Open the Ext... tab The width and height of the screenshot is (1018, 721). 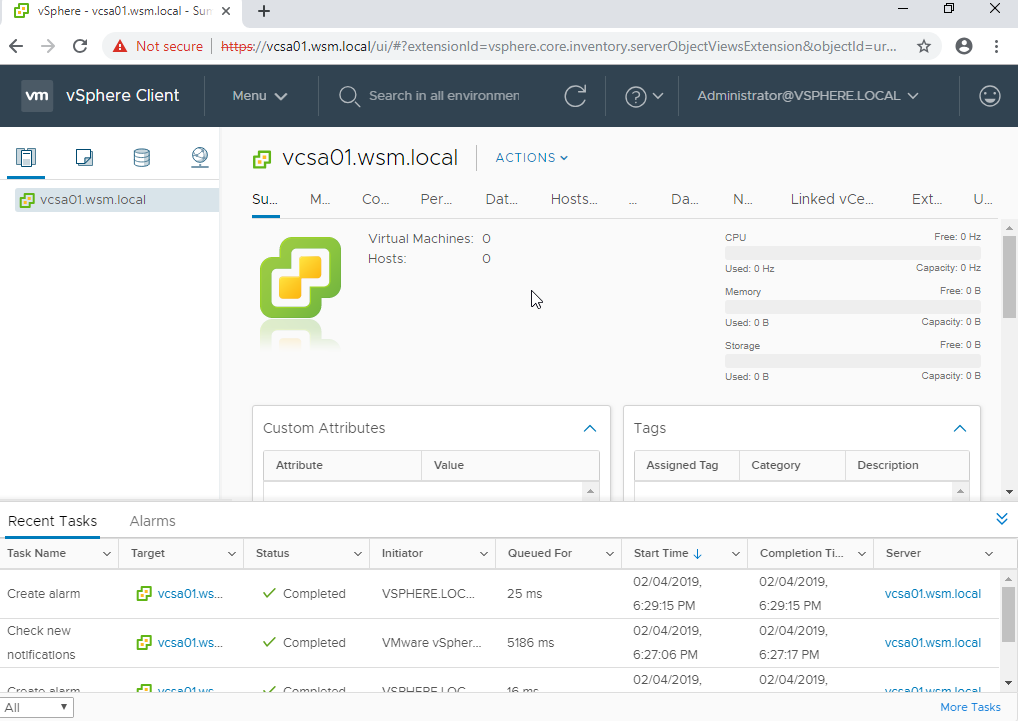926,199
